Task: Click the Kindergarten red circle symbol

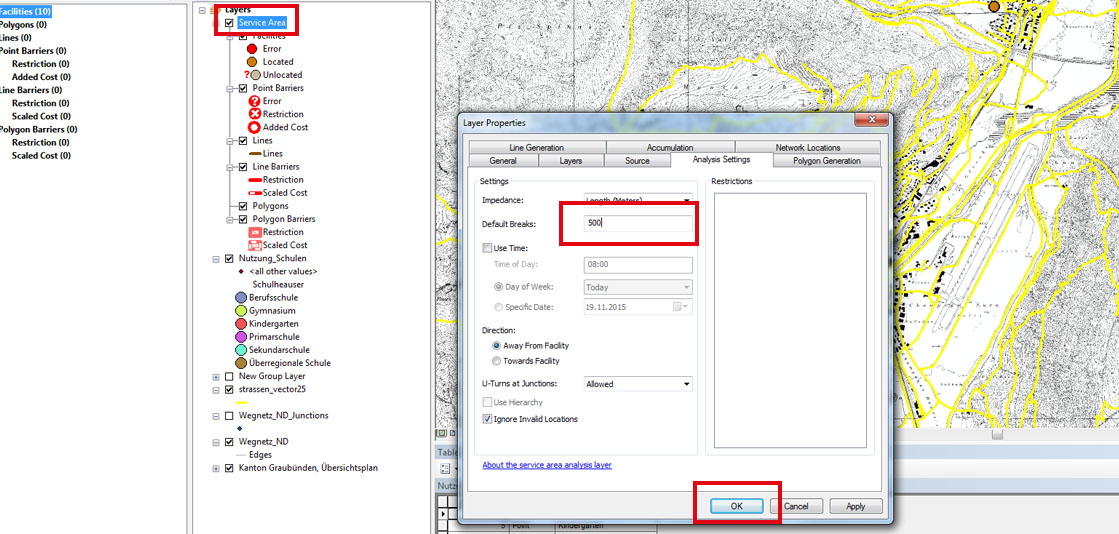Action: (241, 324)
